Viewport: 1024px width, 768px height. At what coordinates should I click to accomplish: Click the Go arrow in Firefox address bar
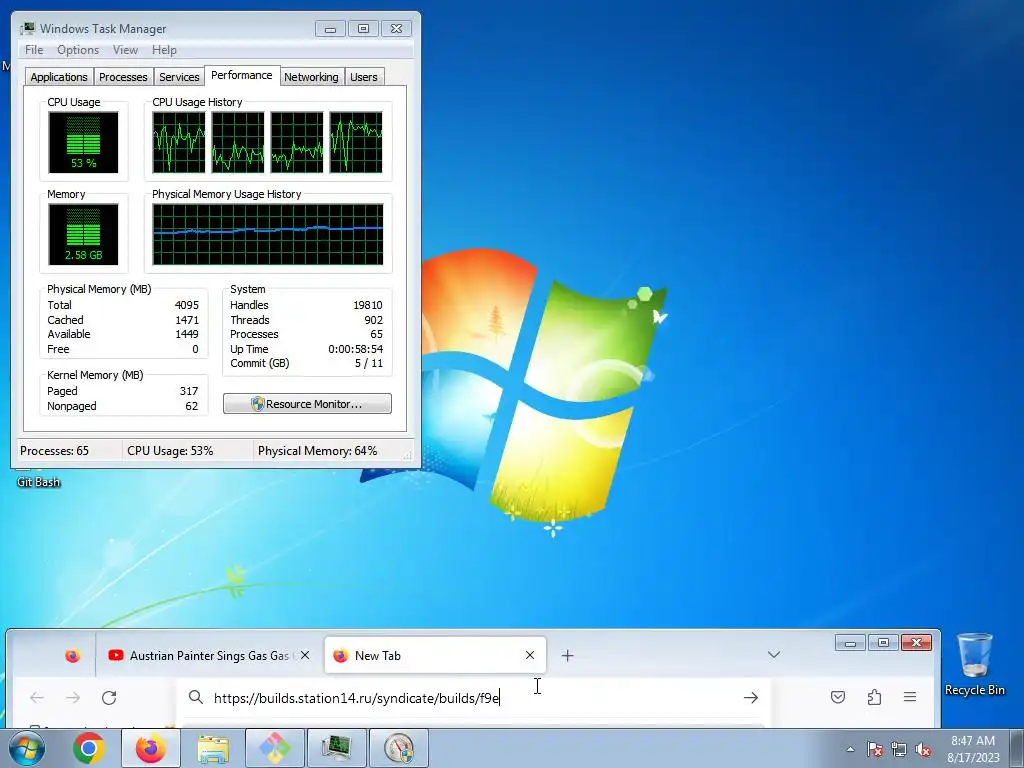tap(751, 697)
